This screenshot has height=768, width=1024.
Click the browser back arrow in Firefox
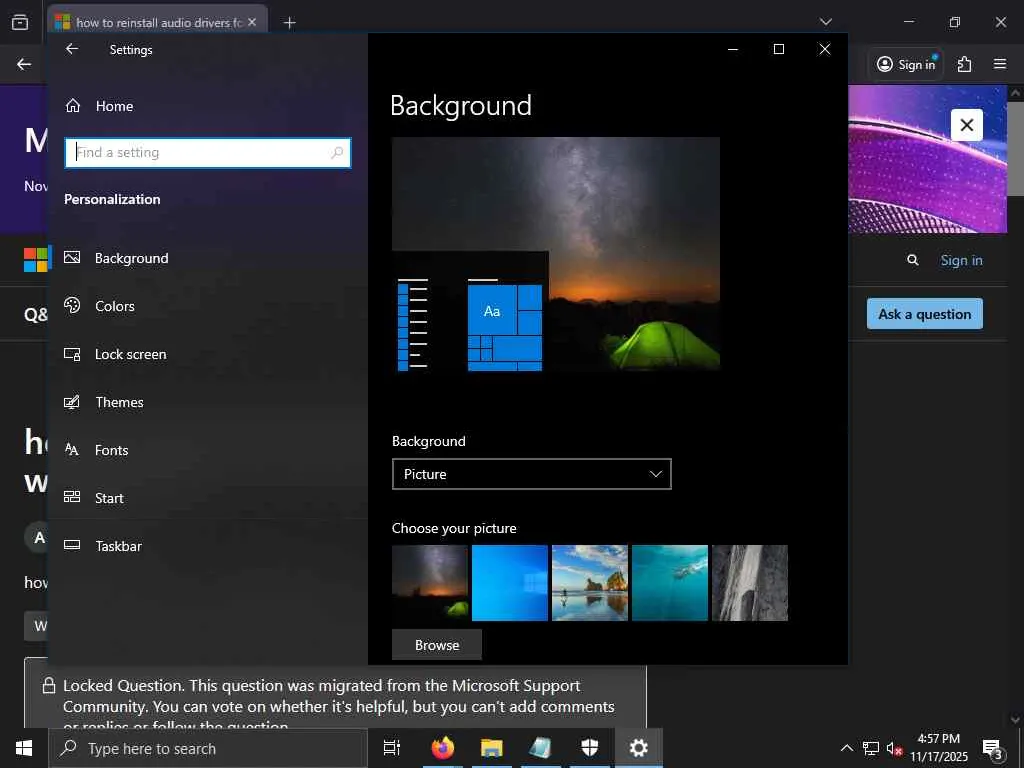click(x=24, y=64)
